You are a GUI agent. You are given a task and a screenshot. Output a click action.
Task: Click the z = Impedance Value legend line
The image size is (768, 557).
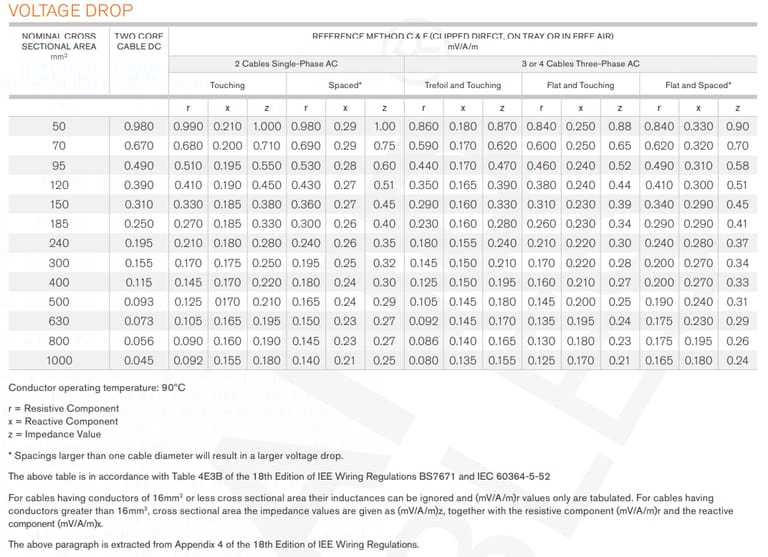click(54, 434)
